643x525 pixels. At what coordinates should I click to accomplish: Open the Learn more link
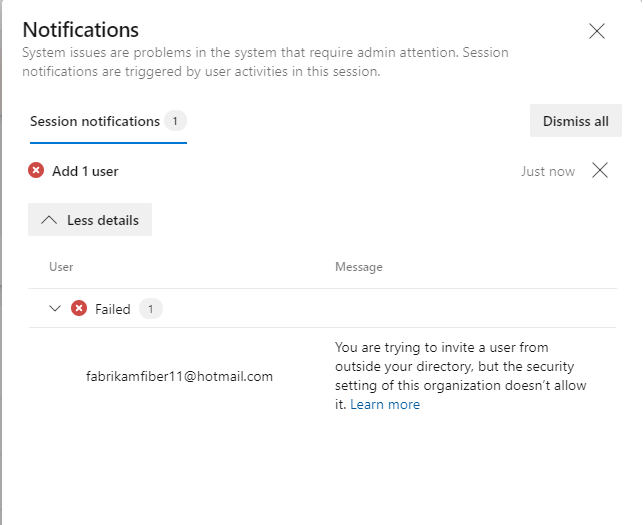pos(385,404)
